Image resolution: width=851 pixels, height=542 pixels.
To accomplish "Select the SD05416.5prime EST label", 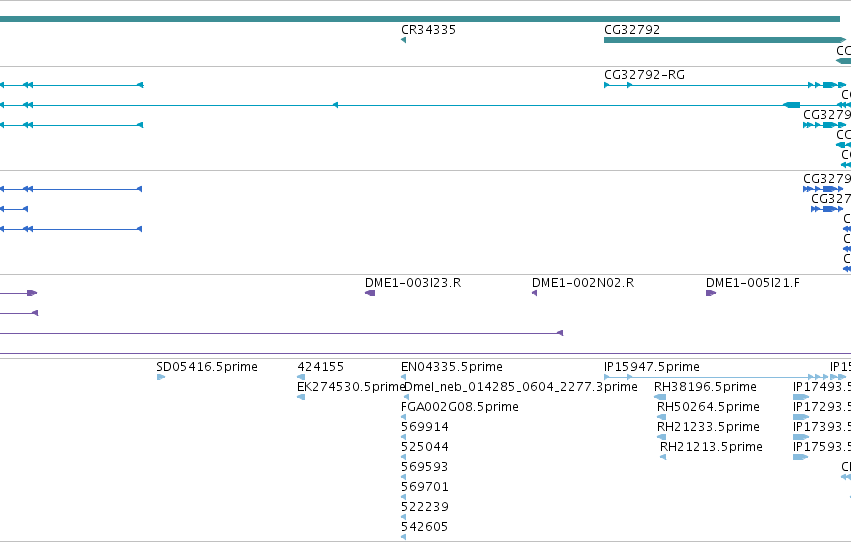I will 207,367.
